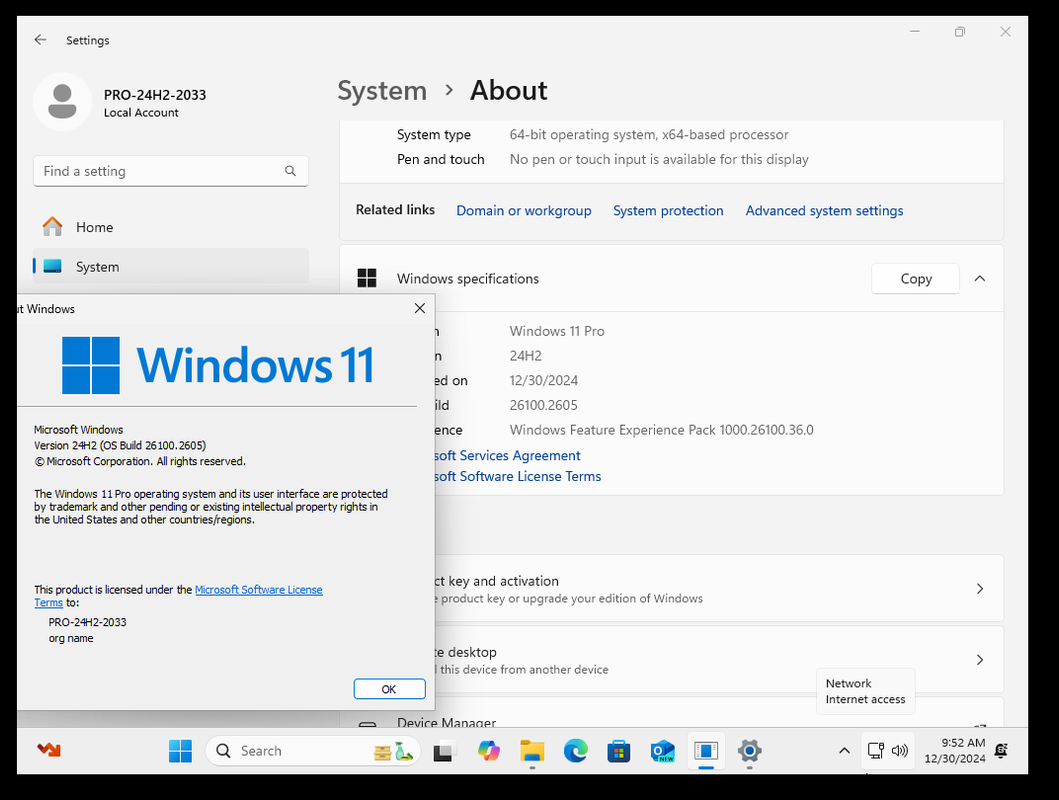This screenshot has height=800, width=1059.
Task: Select the Windows 11 Pro edition value
Action: pyautogui.click(x=557, y=331)
